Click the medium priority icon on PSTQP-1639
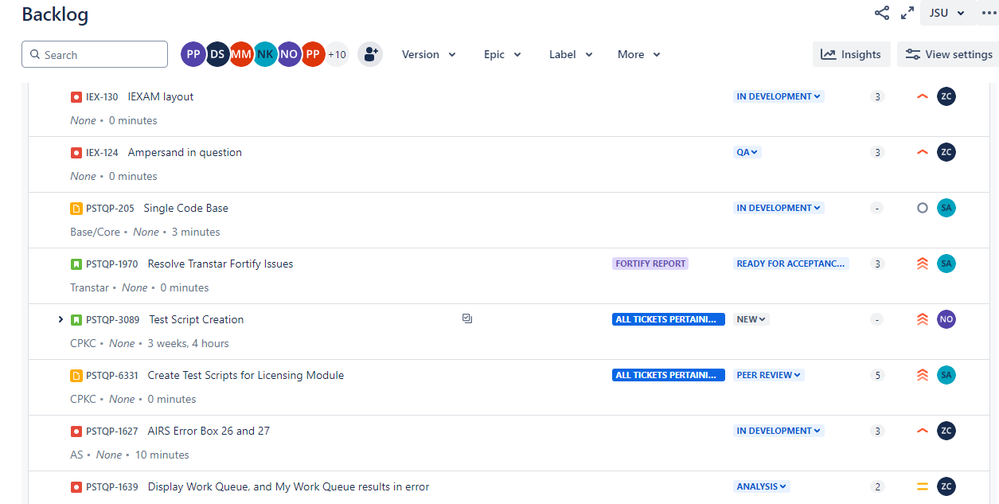The image size is (999, 504). tap(922, 487)
